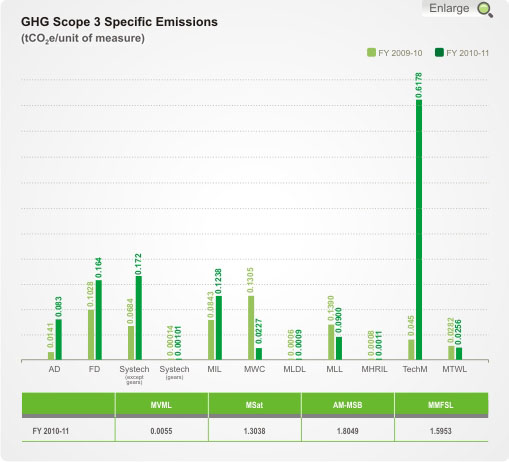Click the MWC 0.1305 light green bar
The image size is (509, 462).
point(251,328)
